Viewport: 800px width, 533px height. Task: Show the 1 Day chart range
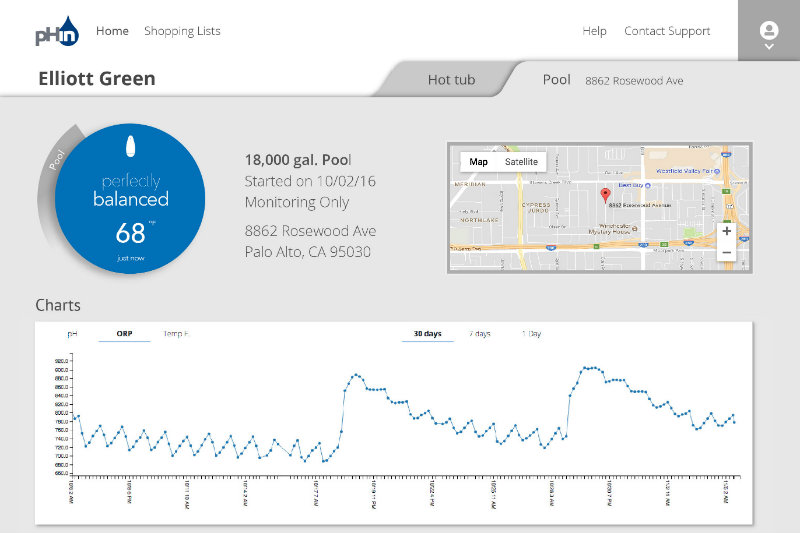click(531, 334)
